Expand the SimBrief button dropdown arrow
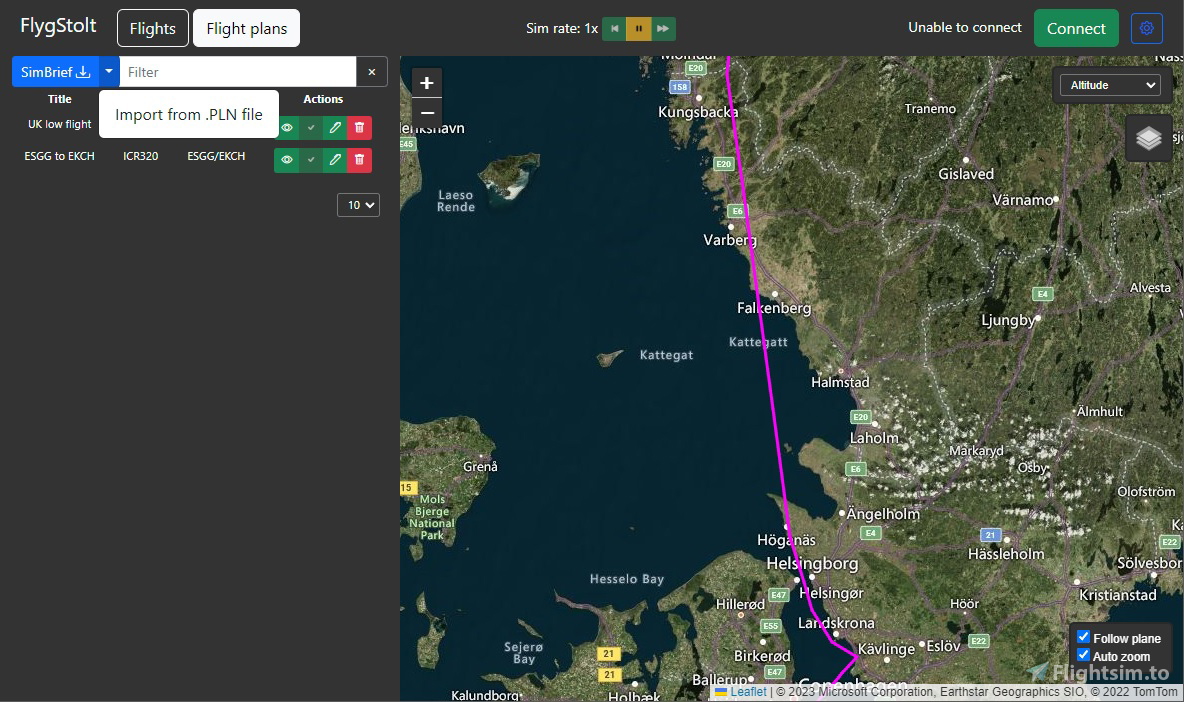The image size is (1184, 702). tap(109, 71)
